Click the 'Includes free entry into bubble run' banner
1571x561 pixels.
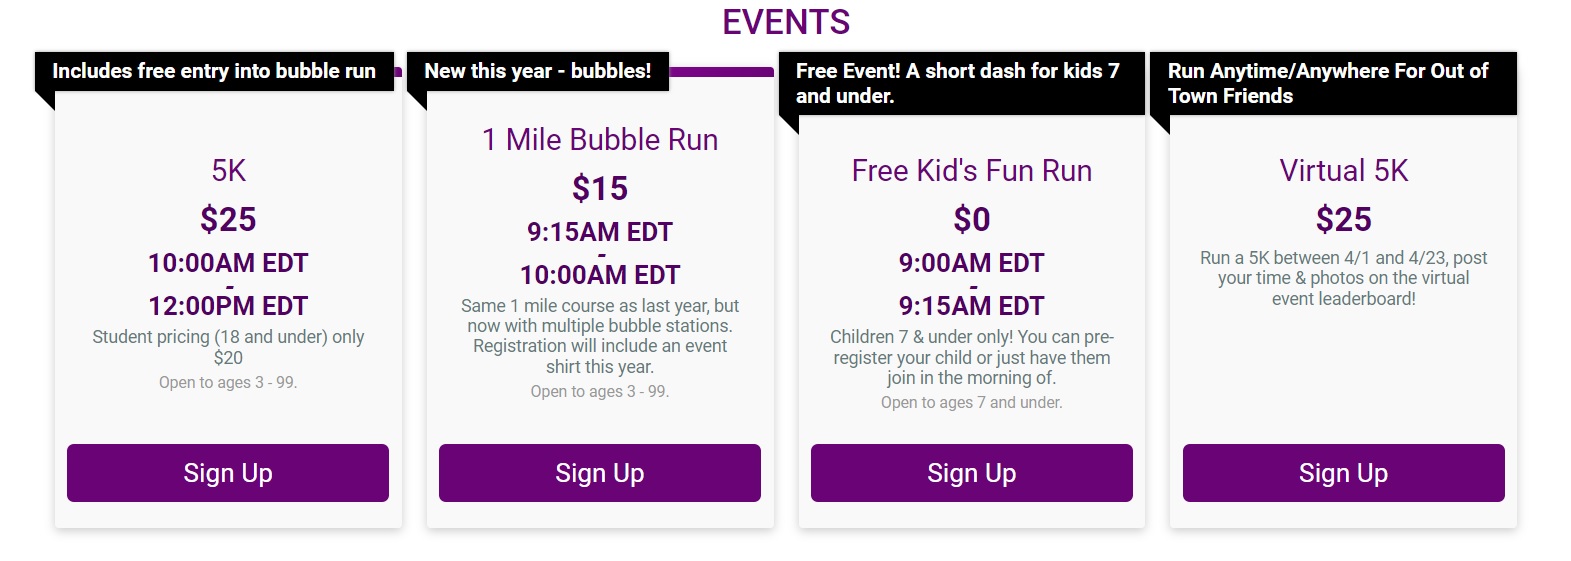click(214, 71)
